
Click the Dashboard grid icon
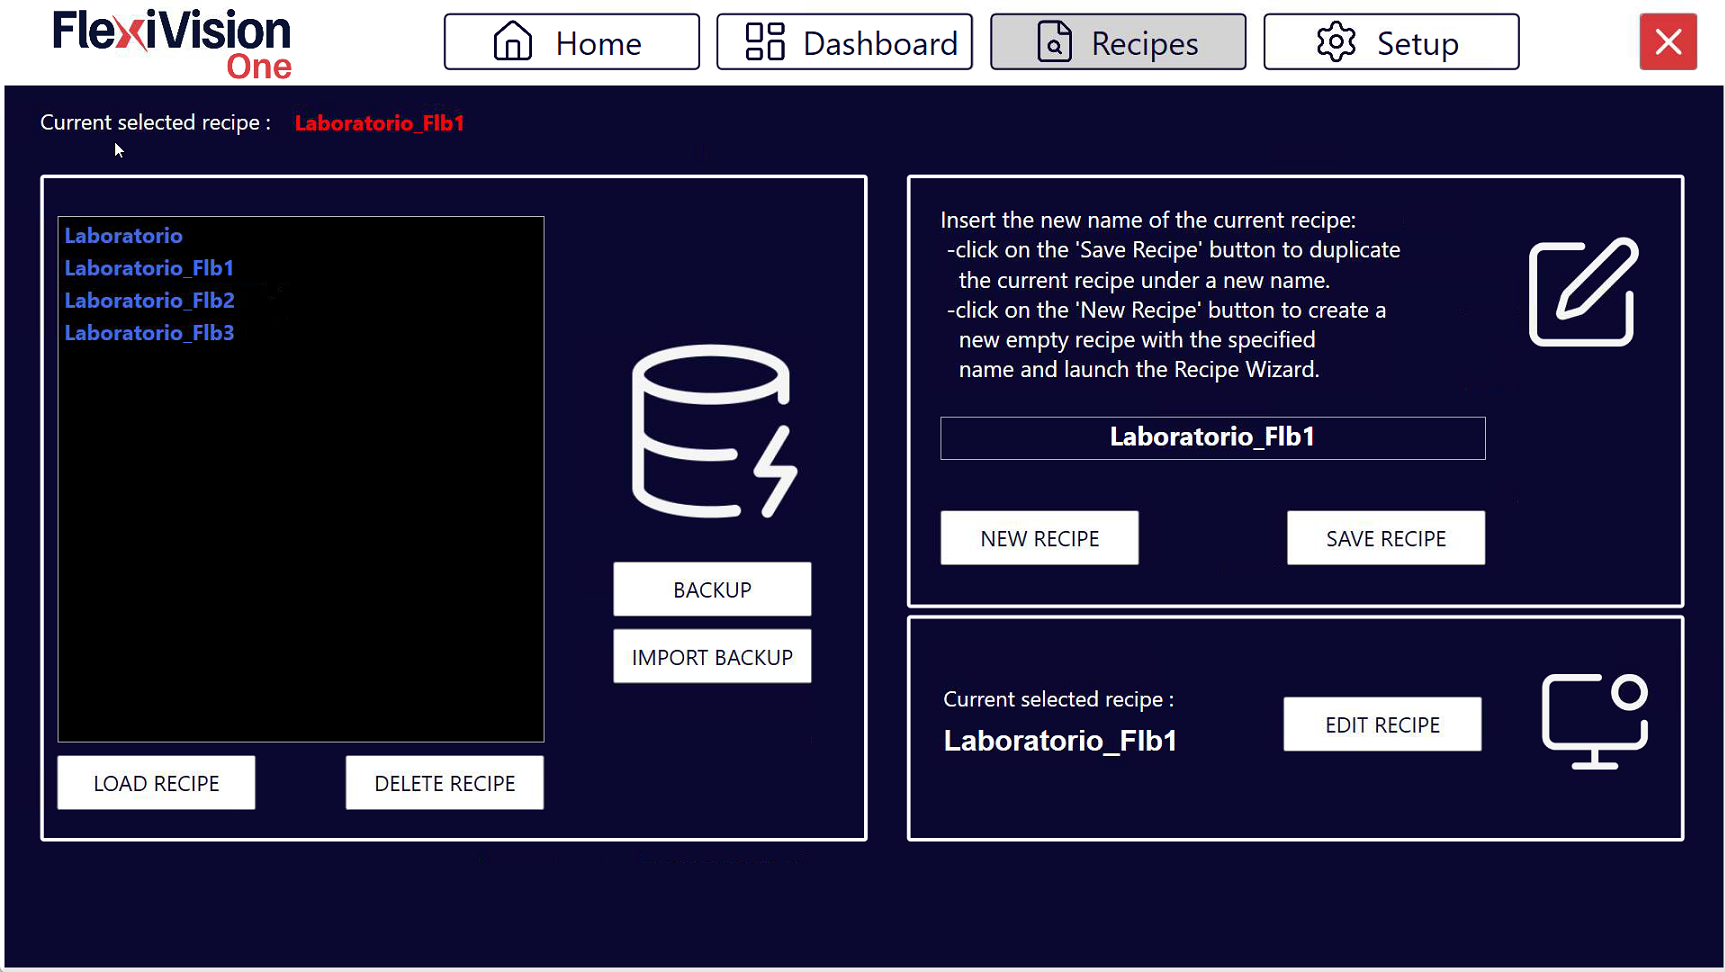[x=765, y=42]
